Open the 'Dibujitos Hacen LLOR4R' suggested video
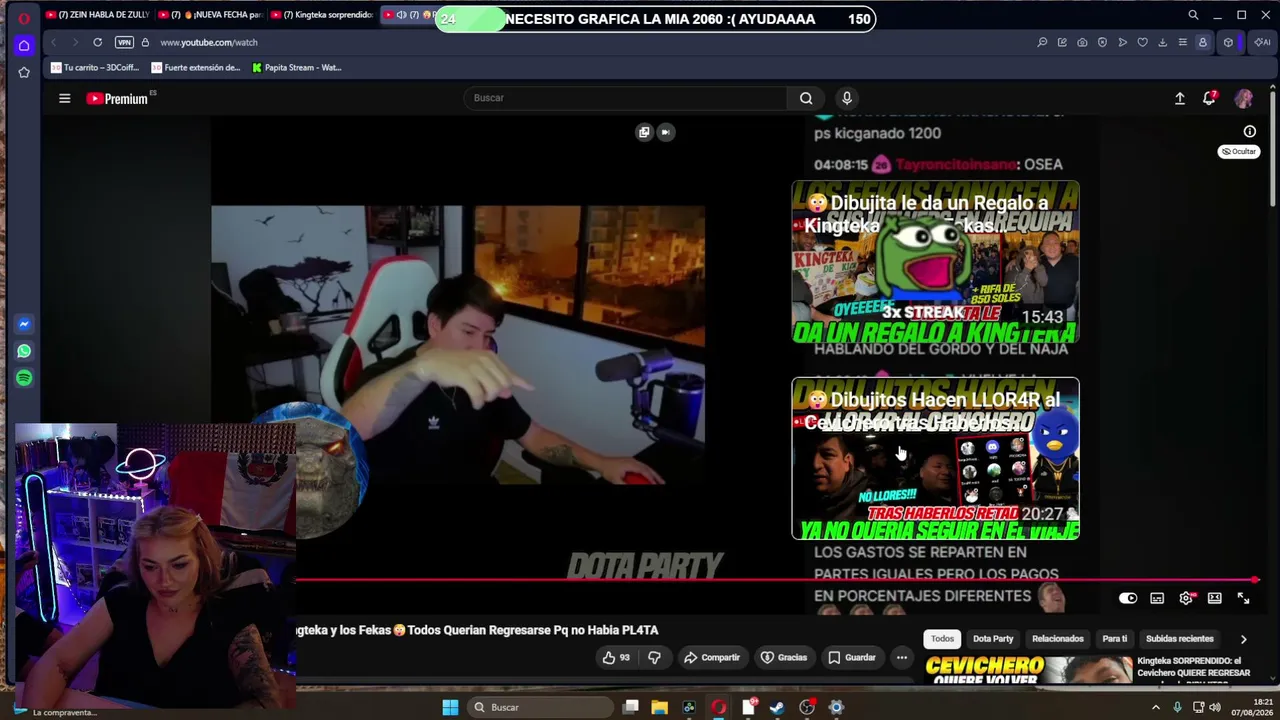Viewport: 1280px width, 720px height. (935, 458)
